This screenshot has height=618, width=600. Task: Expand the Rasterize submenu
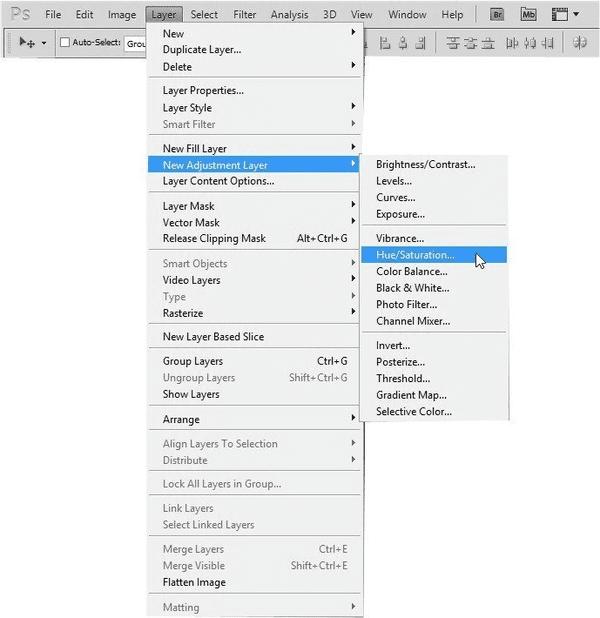(x=253, y=313)
